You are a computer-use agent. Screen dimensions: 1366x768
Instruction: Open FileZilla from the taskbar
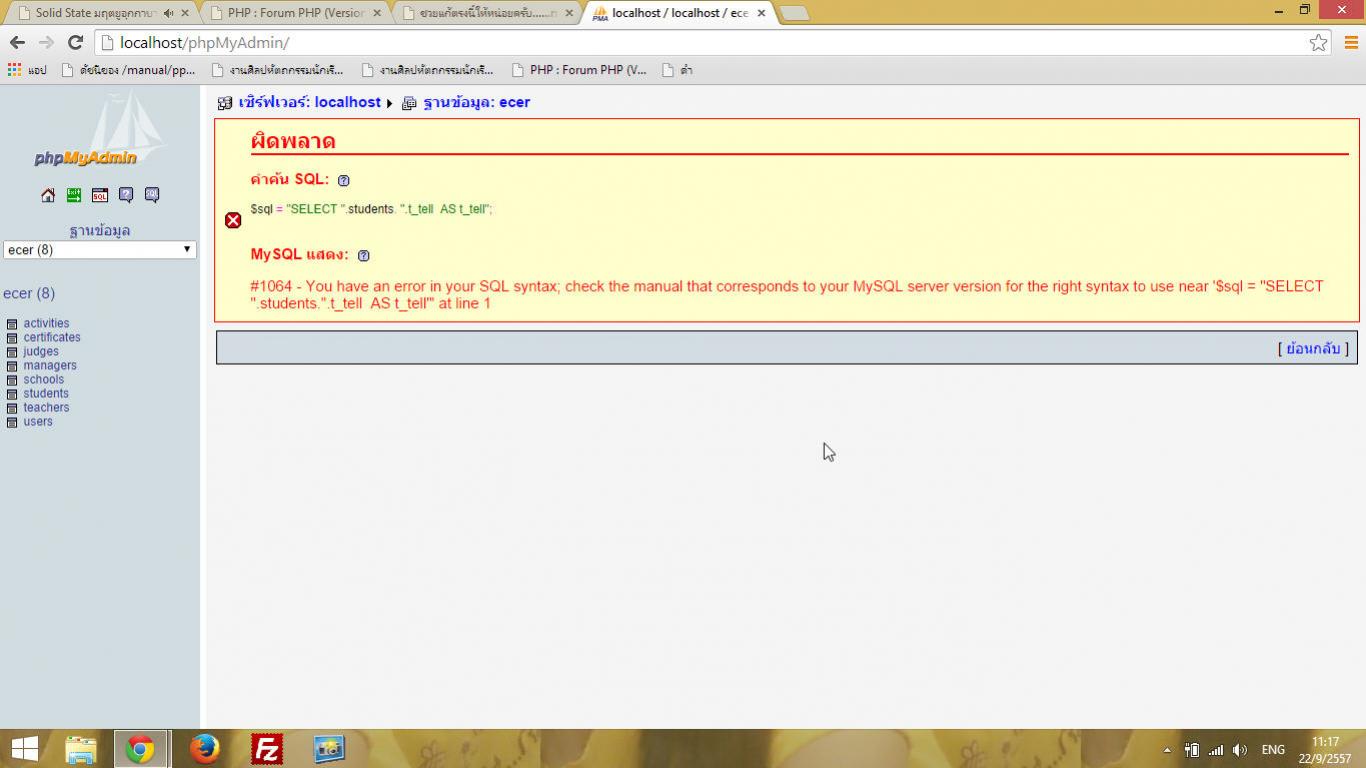[267, 748]
